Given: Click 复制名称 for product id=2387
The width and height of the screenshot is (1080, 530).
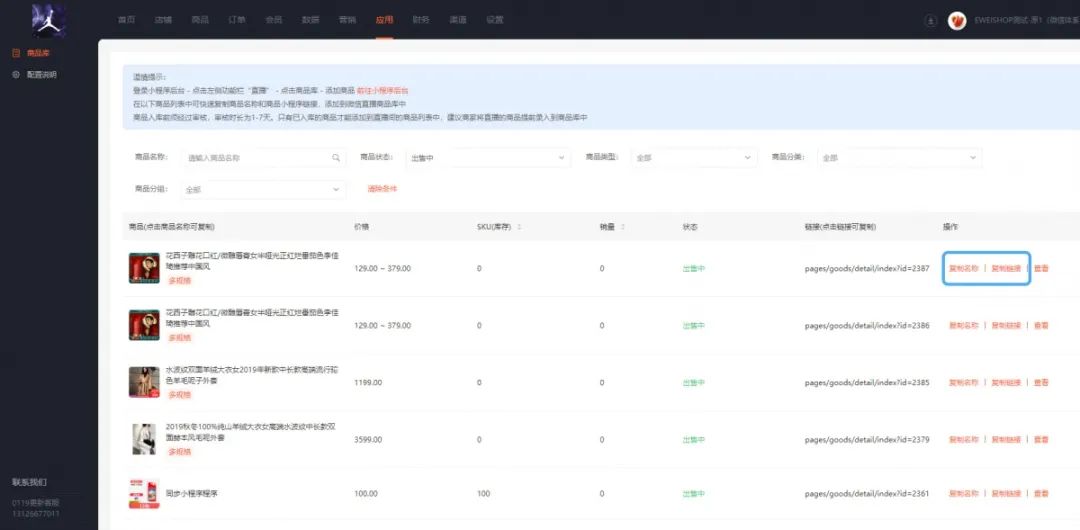Looking at the screenshot, I should coord(964,269).
